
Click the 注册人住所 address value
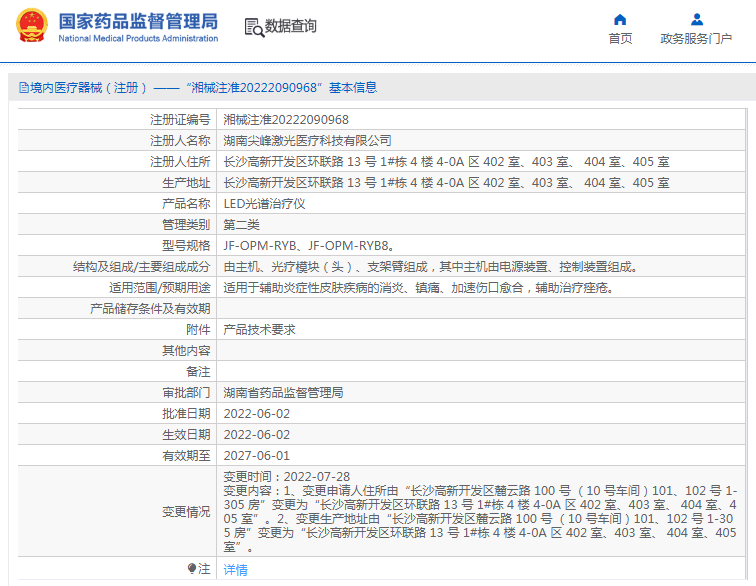tap(446, 162)
